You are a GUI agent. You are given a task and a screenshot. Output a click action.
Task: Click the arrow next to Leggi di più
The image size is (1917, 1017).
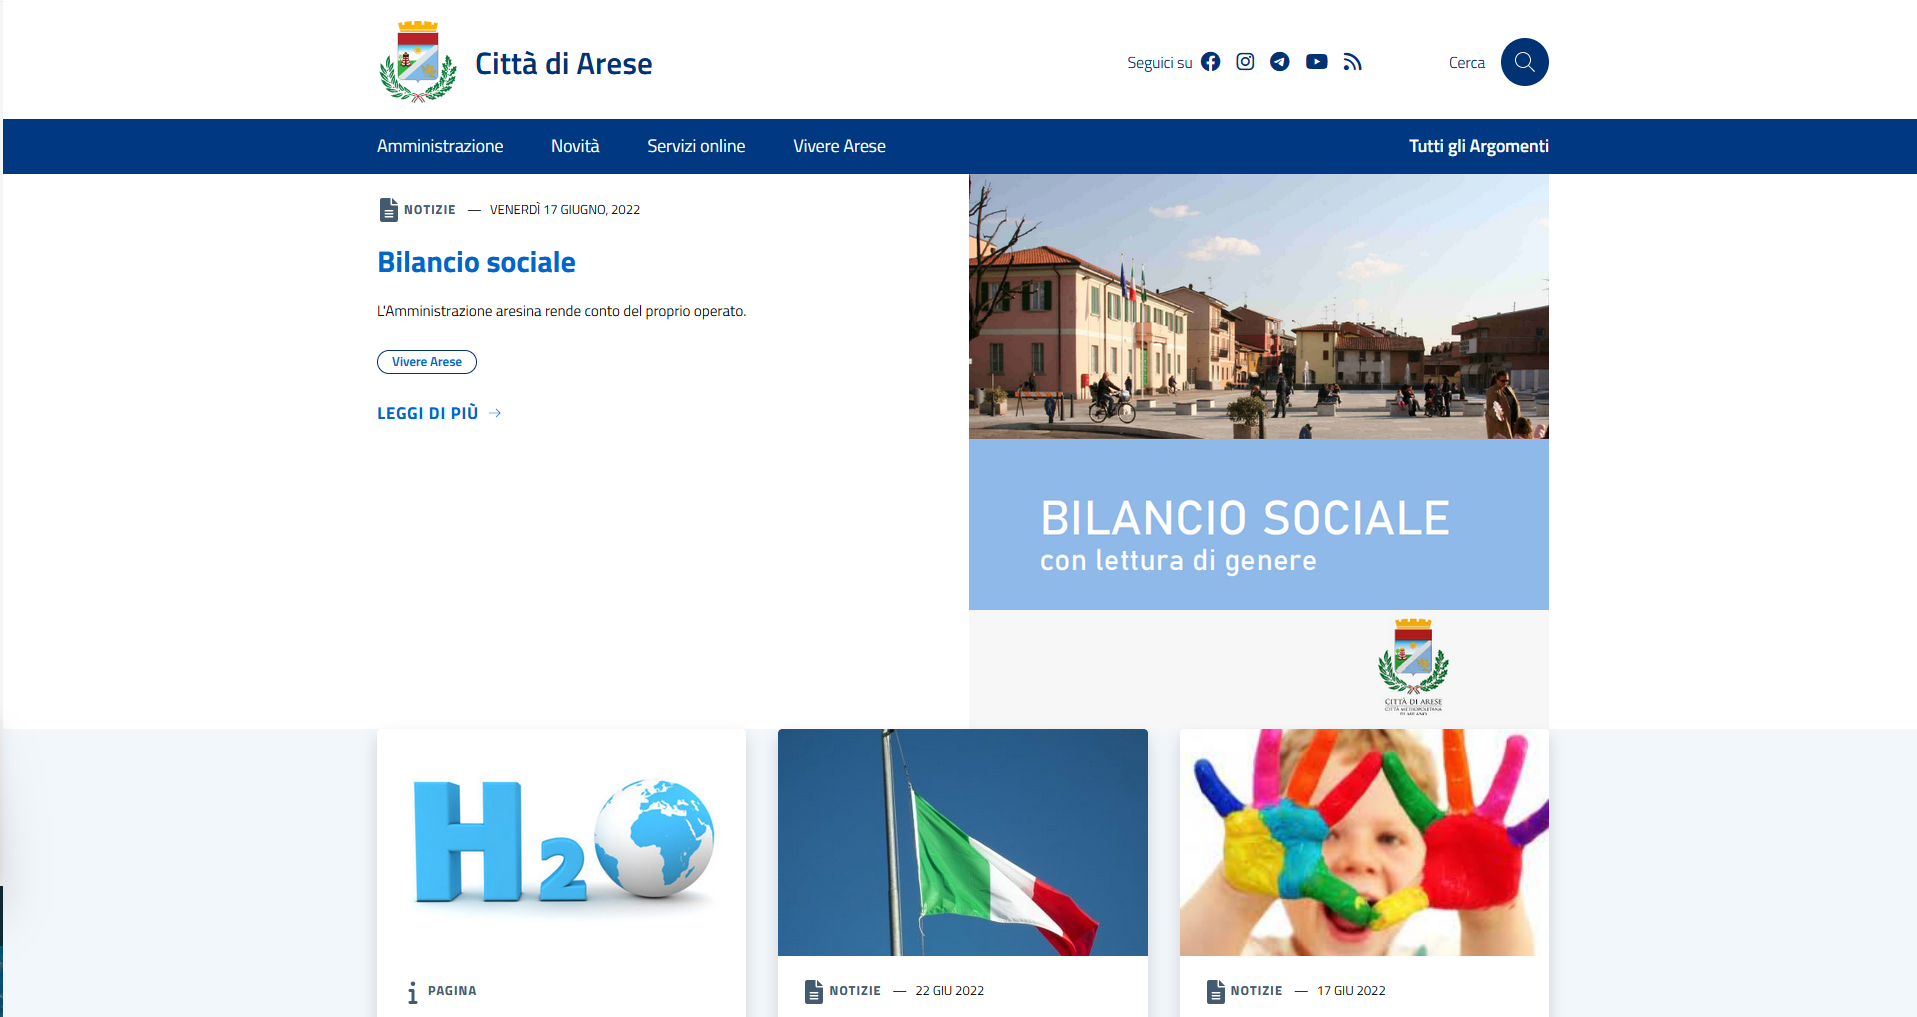(x=495, y=413)
